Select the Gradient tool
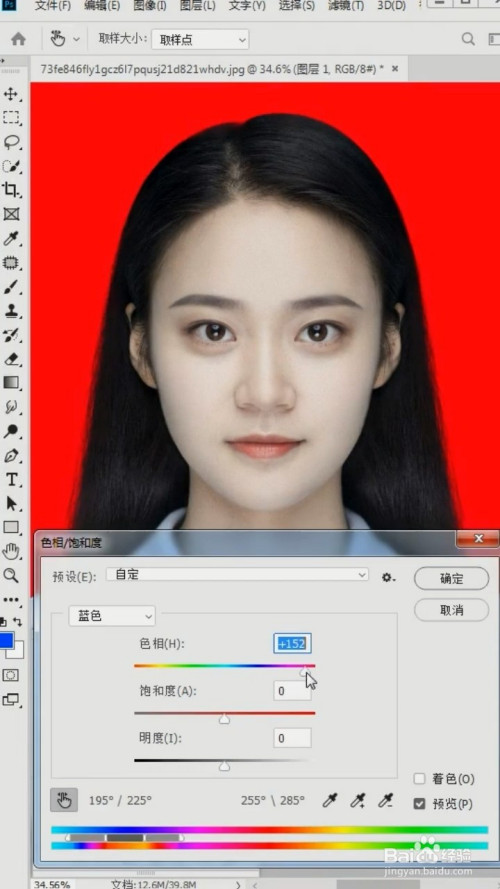This screenshot has width=500, height=889. [11, 383]
